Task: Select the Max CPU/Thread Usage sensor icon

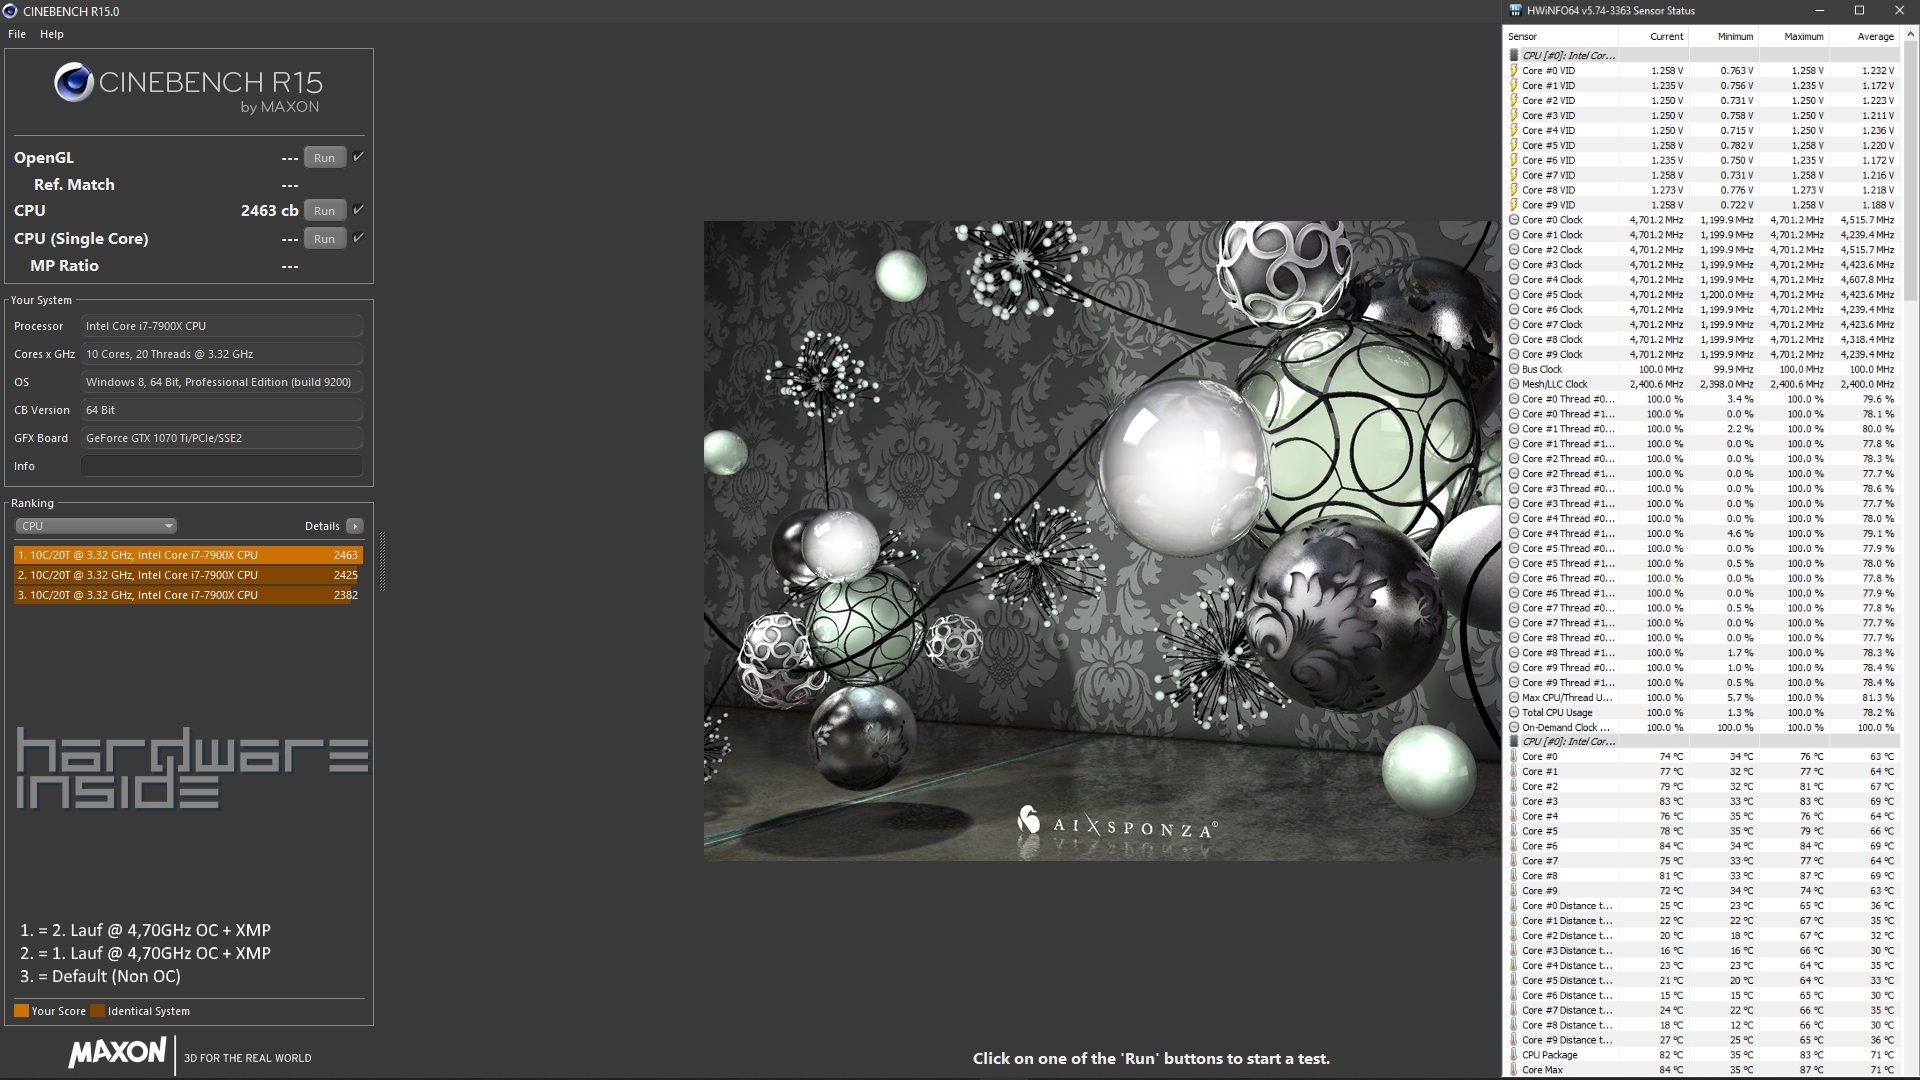Action: [1514, 698]
